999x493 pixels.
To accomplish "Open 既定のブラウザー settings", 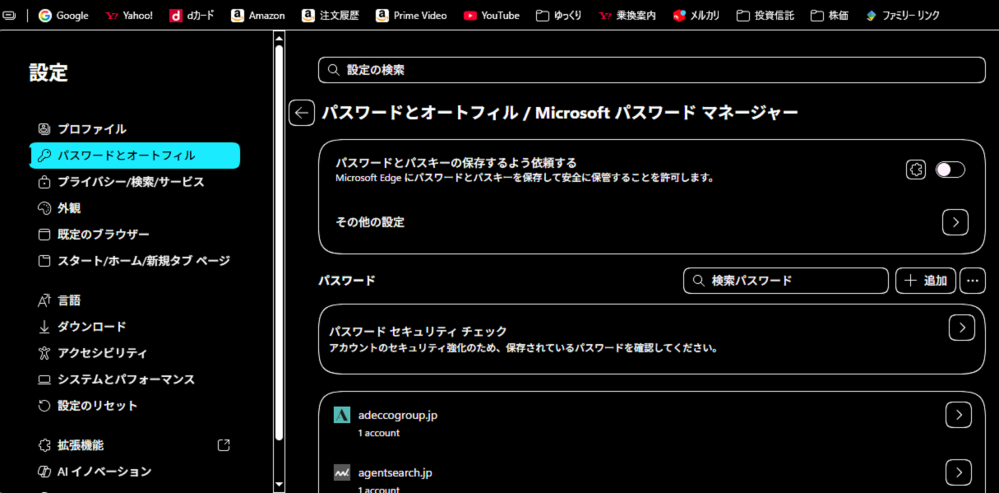I will tap(134, 234).
